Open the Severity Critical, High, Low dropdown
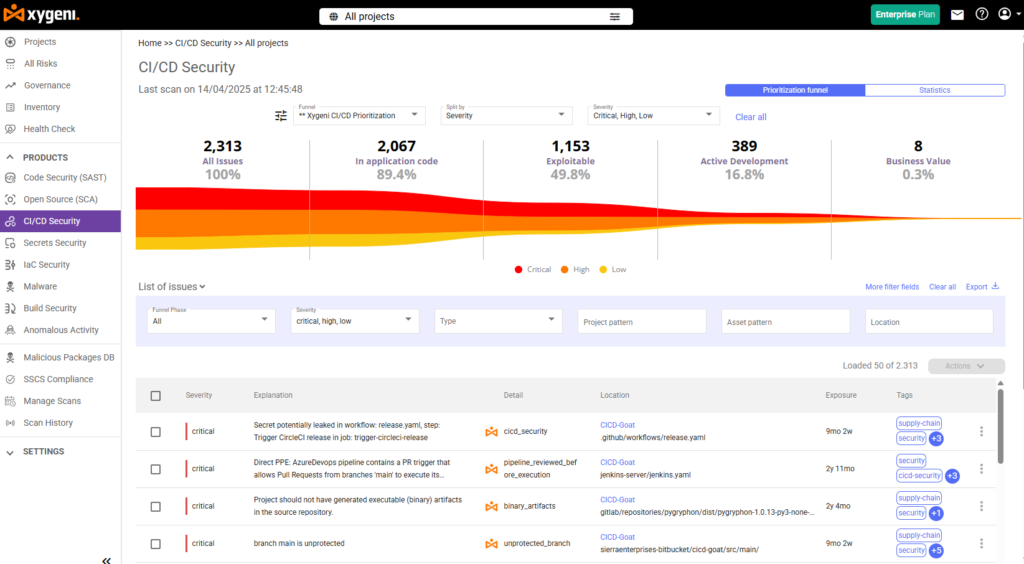The image size is (1024, 564). (653, 115)
